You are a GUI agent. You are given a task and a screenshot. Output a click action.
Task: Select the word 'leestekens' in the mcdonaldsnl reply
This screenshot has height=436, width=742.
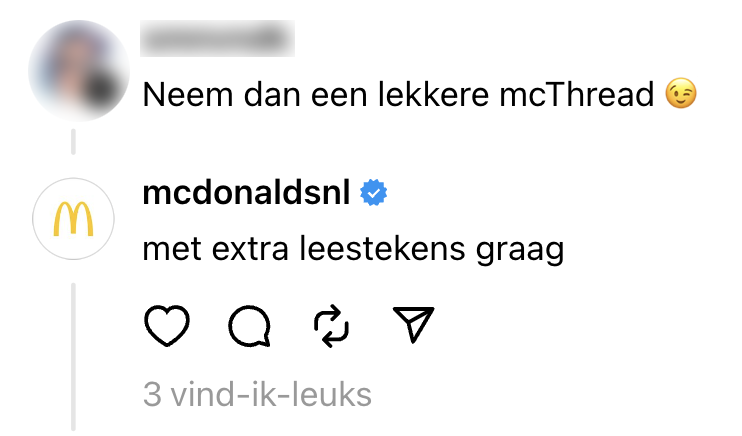click(x=382, y=249)
